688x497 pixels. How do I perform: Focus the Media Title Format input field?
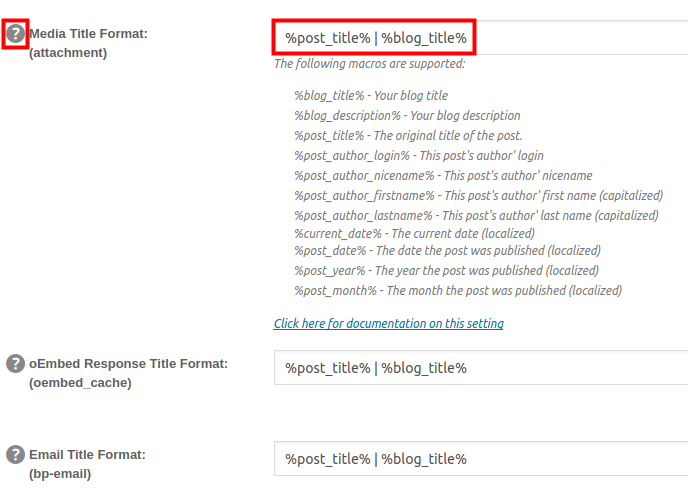pos(480,38)
